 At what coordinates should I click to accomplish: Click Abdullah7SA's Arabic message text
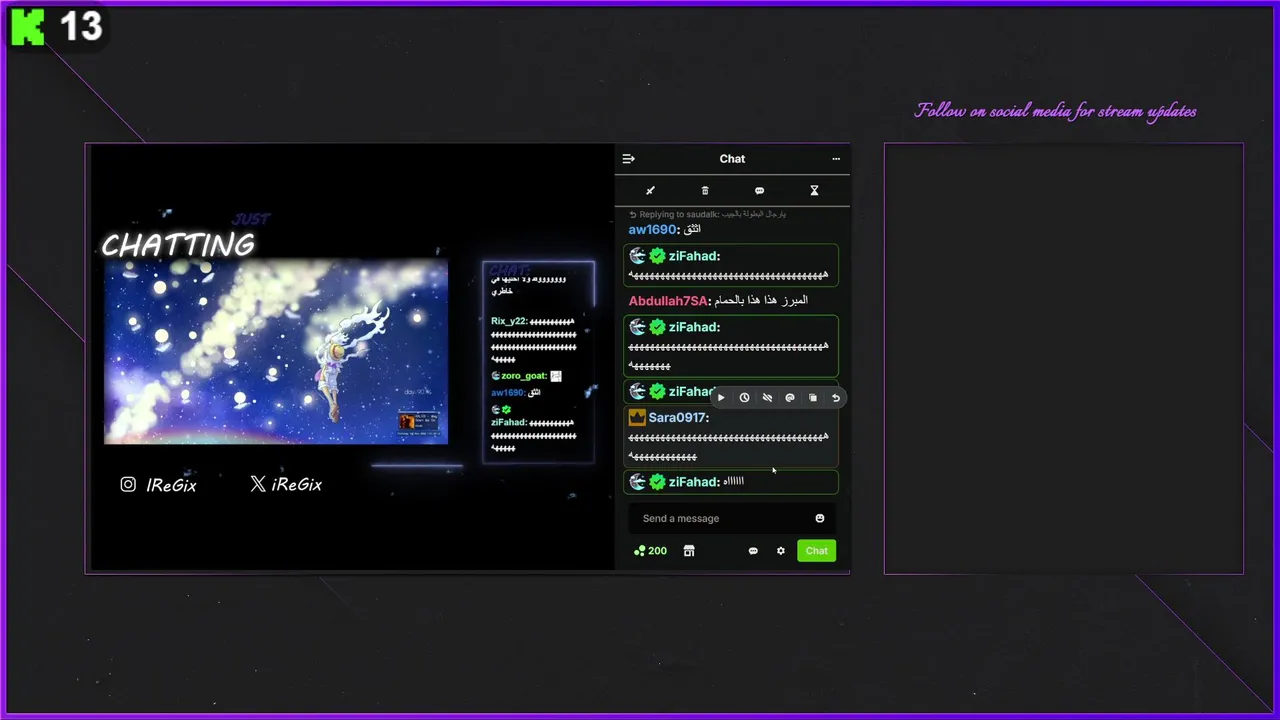(x=760, y=301)
